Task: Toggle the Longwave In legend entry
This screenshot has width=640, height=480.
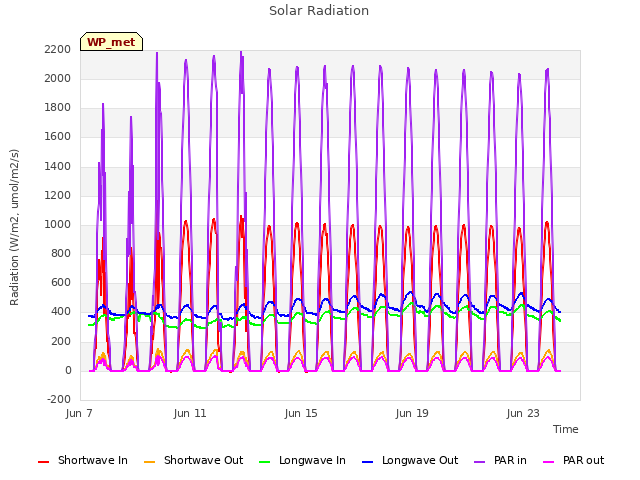Action: 302,460
